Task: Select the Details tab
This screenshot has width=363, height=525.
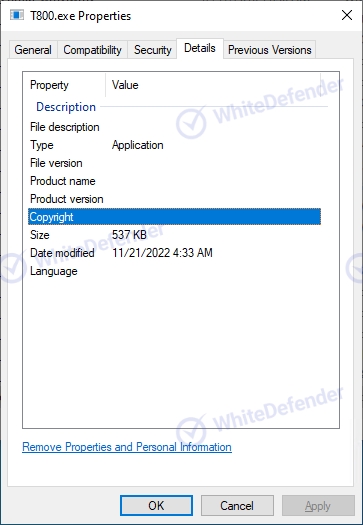Action: (200, 49)
